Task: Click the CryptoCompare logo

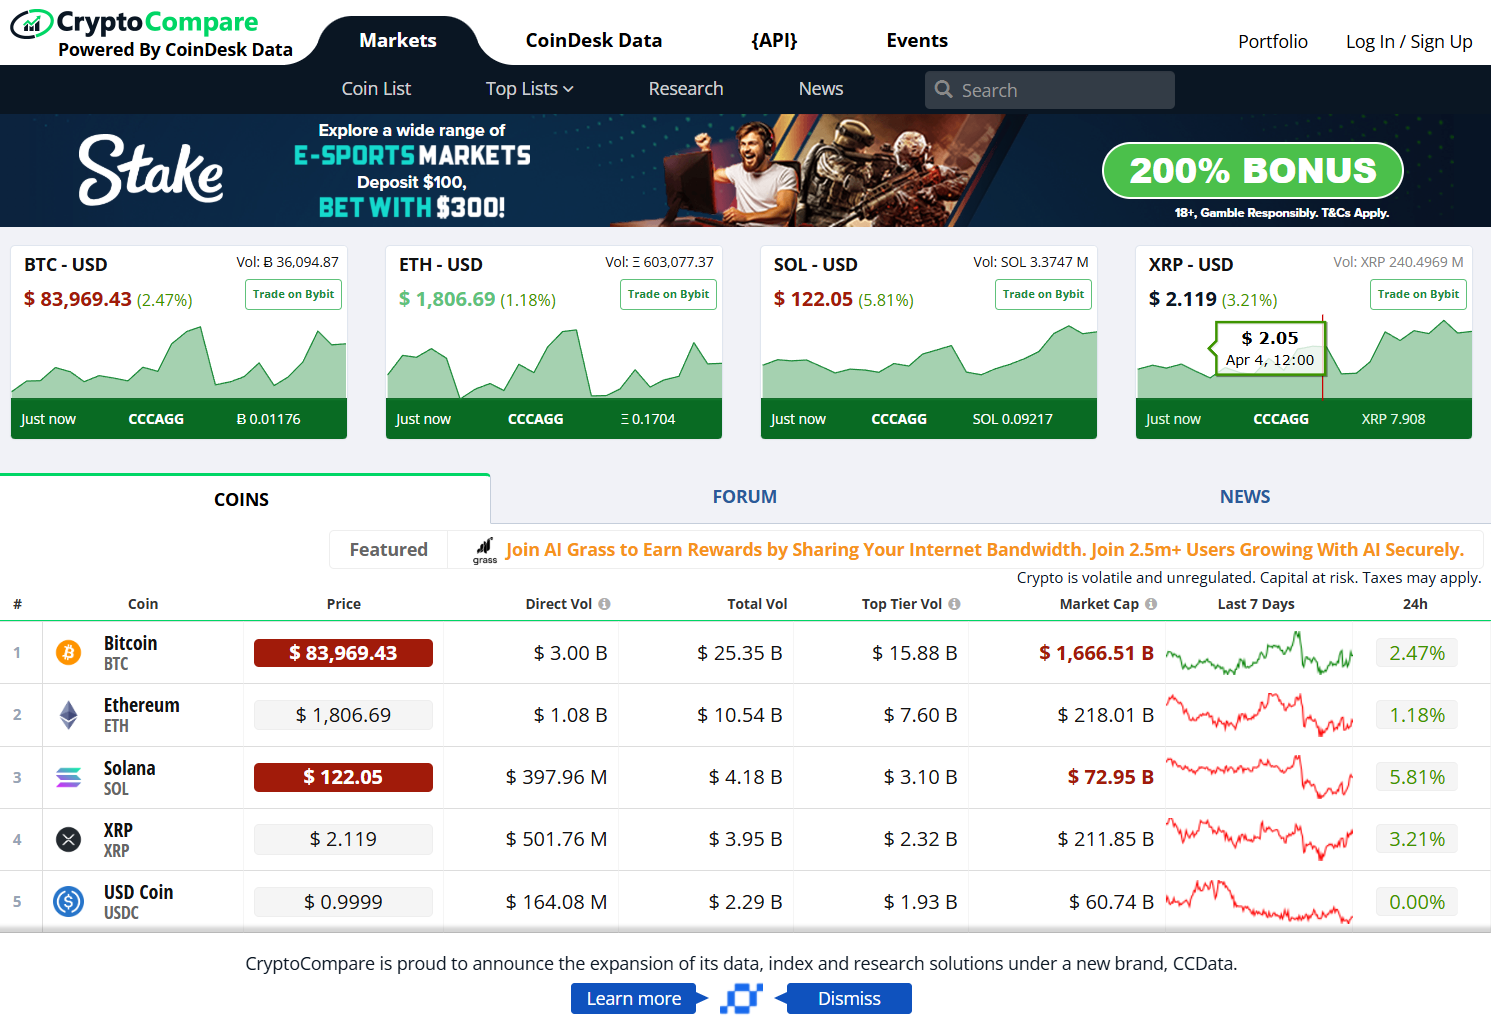Action: (x=152, y=34)
